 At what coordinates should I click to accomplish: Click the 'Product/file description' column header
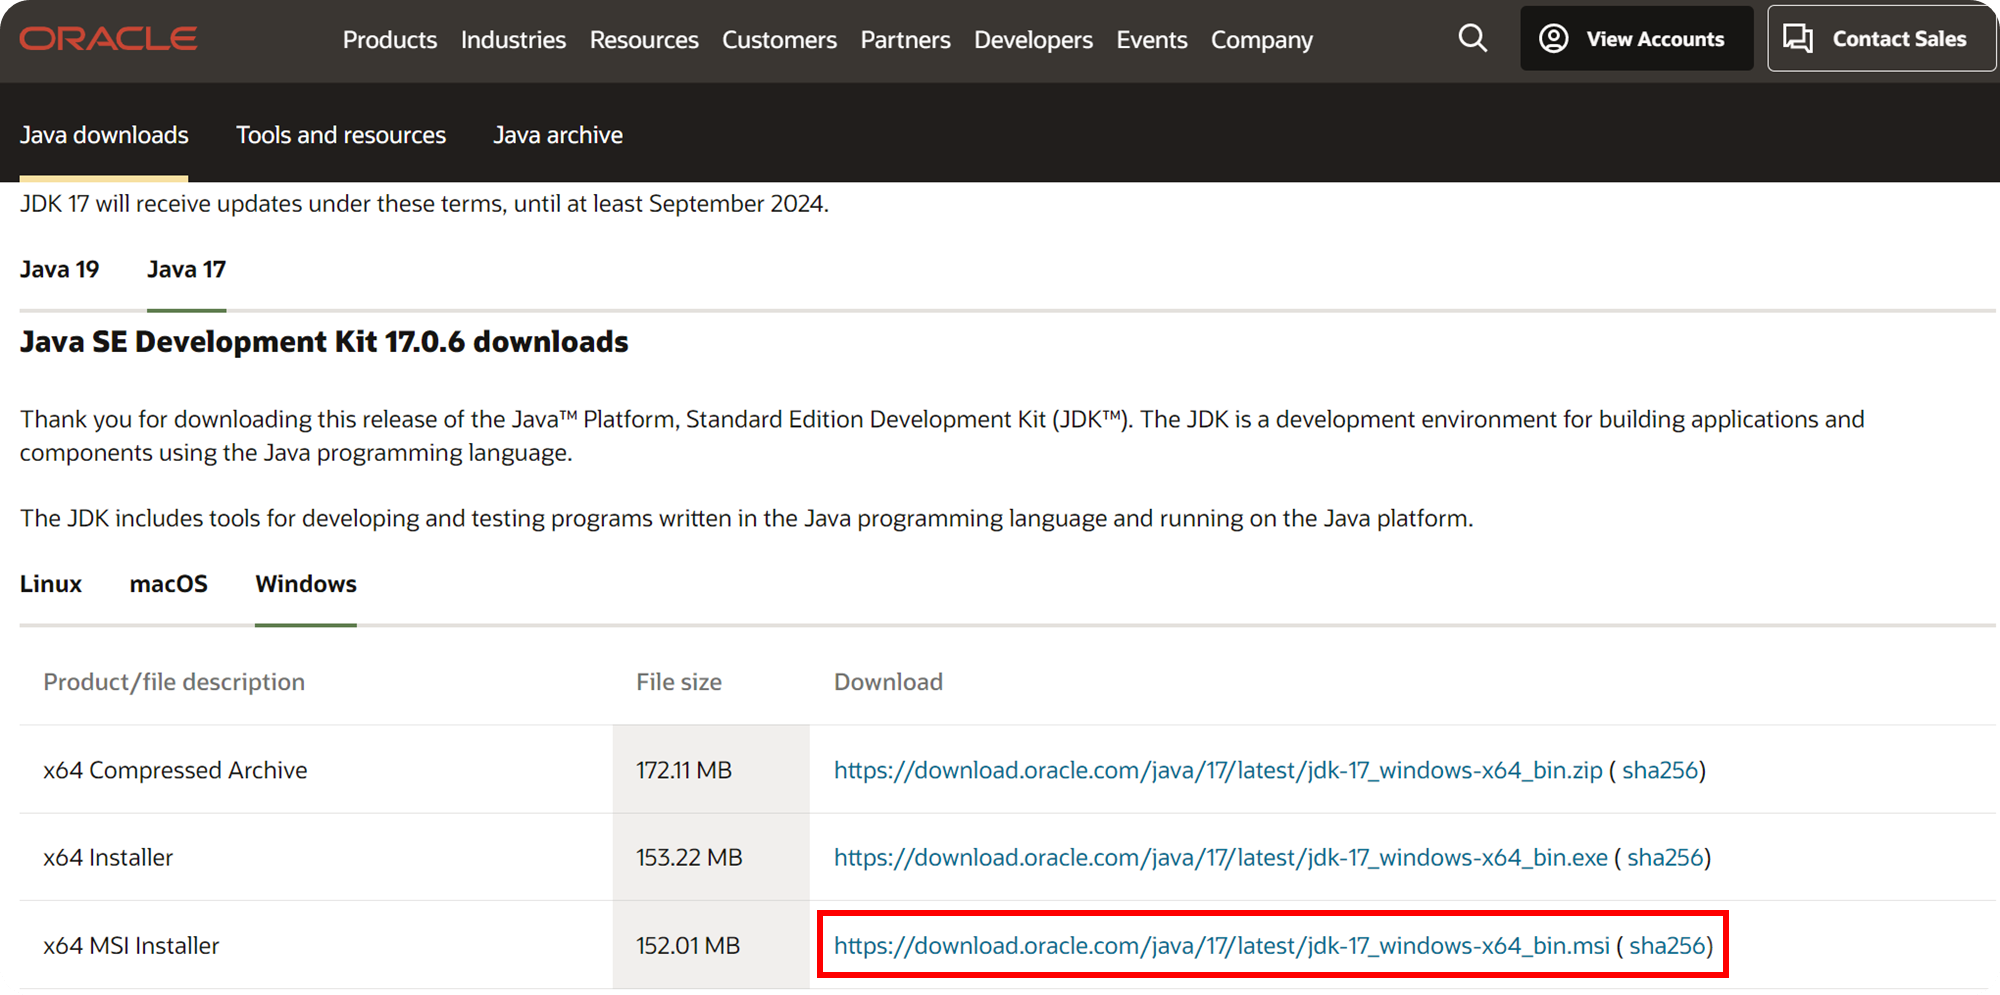(174, 682)
